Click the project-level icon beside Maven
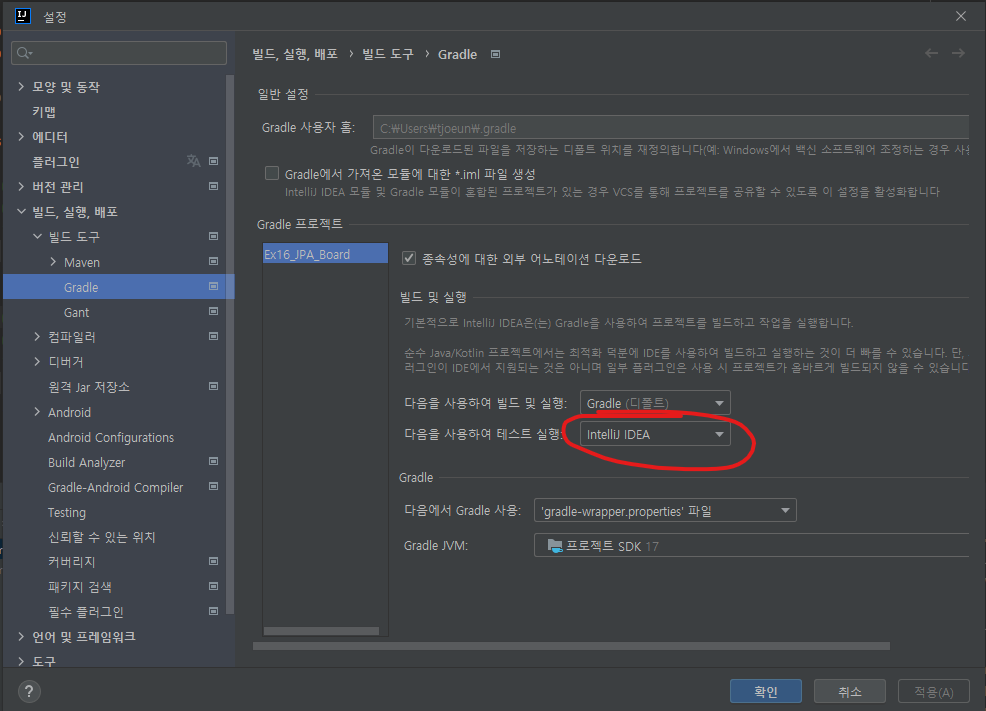 tap(214, 262)
